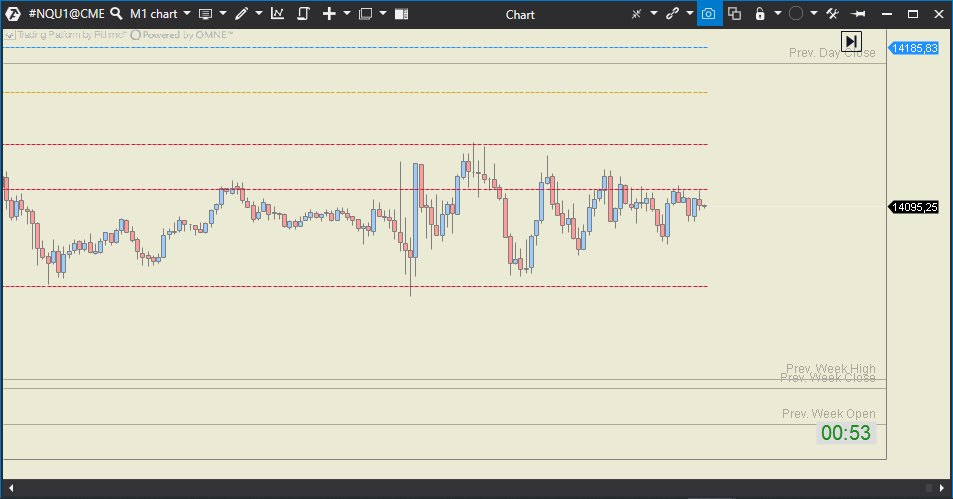Expand the plus icon dropdown arrow
The image size is (953, 499).
(x=347, y=13)
